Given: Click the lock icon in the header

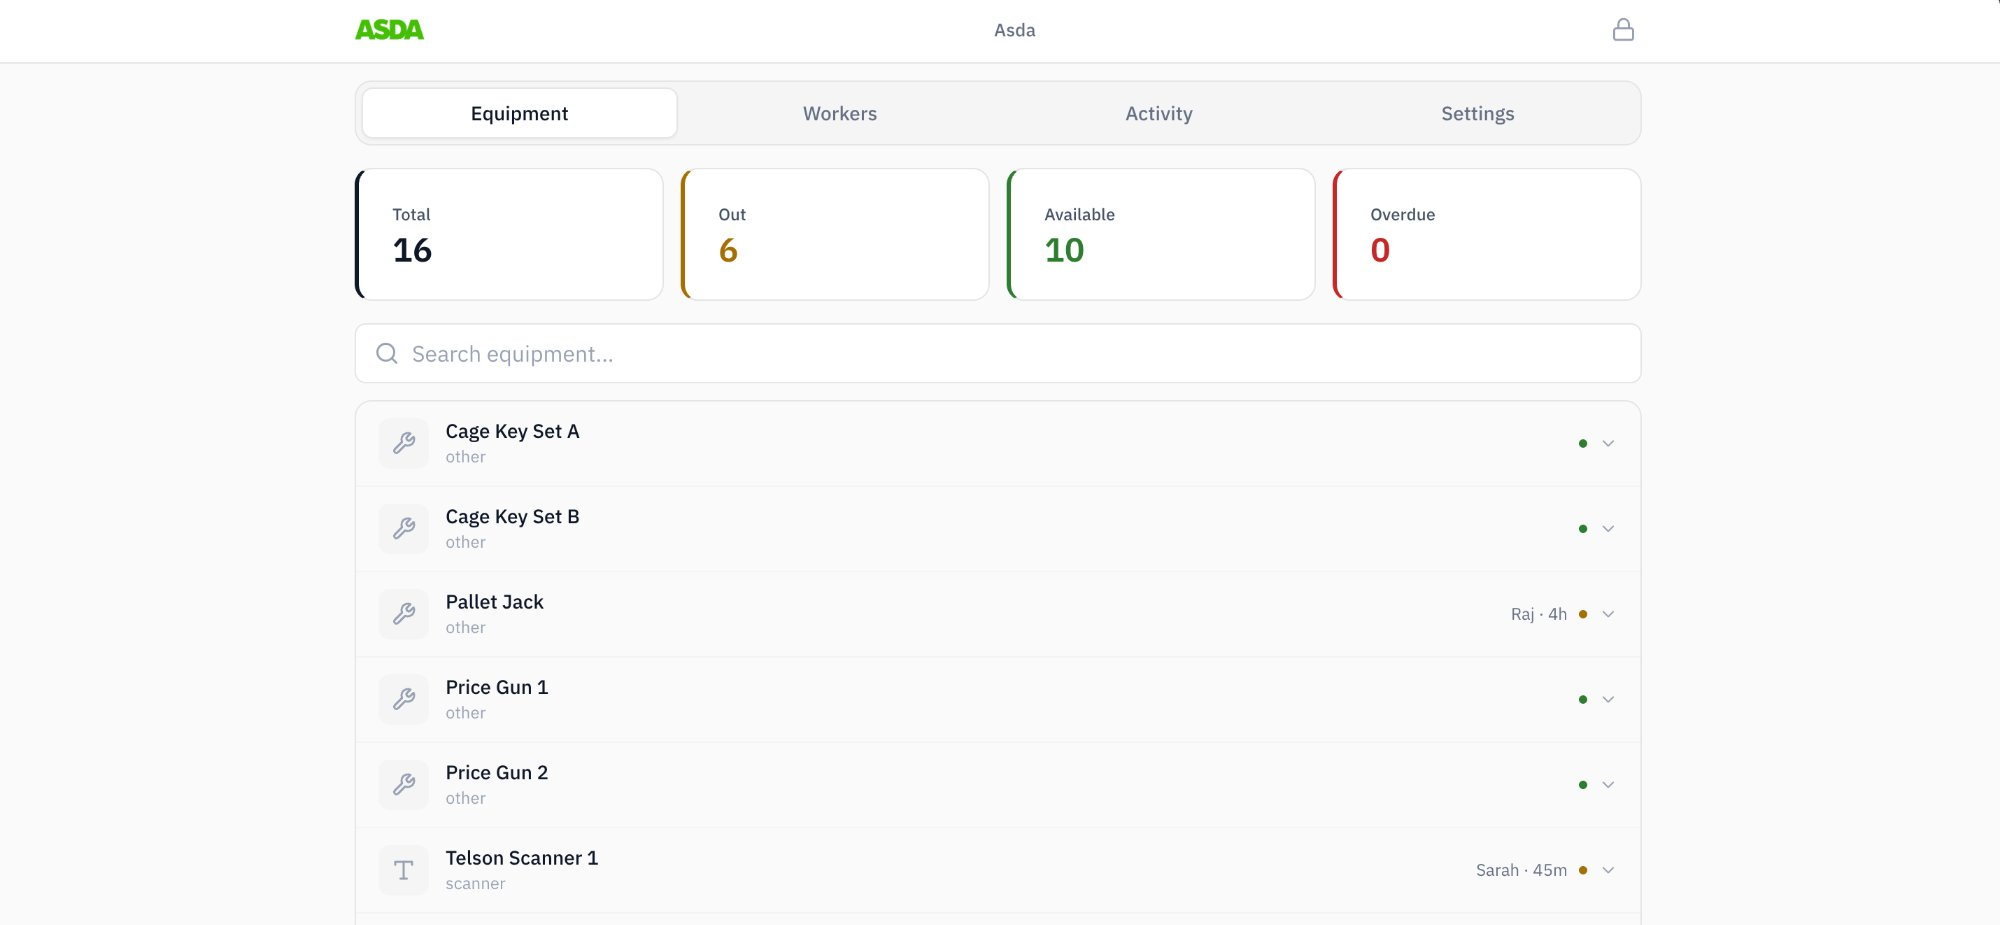Looking at the screenshot, I should [1624, 29].
